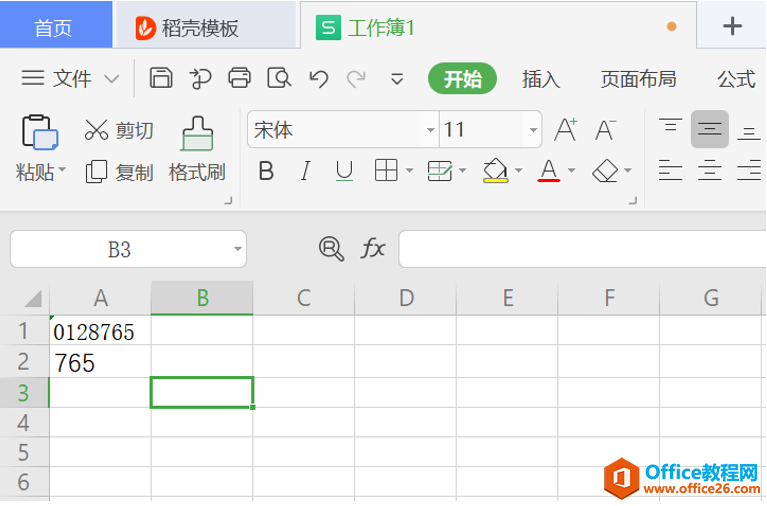Select column A header

pyautogui.click(x=100, y=298)
